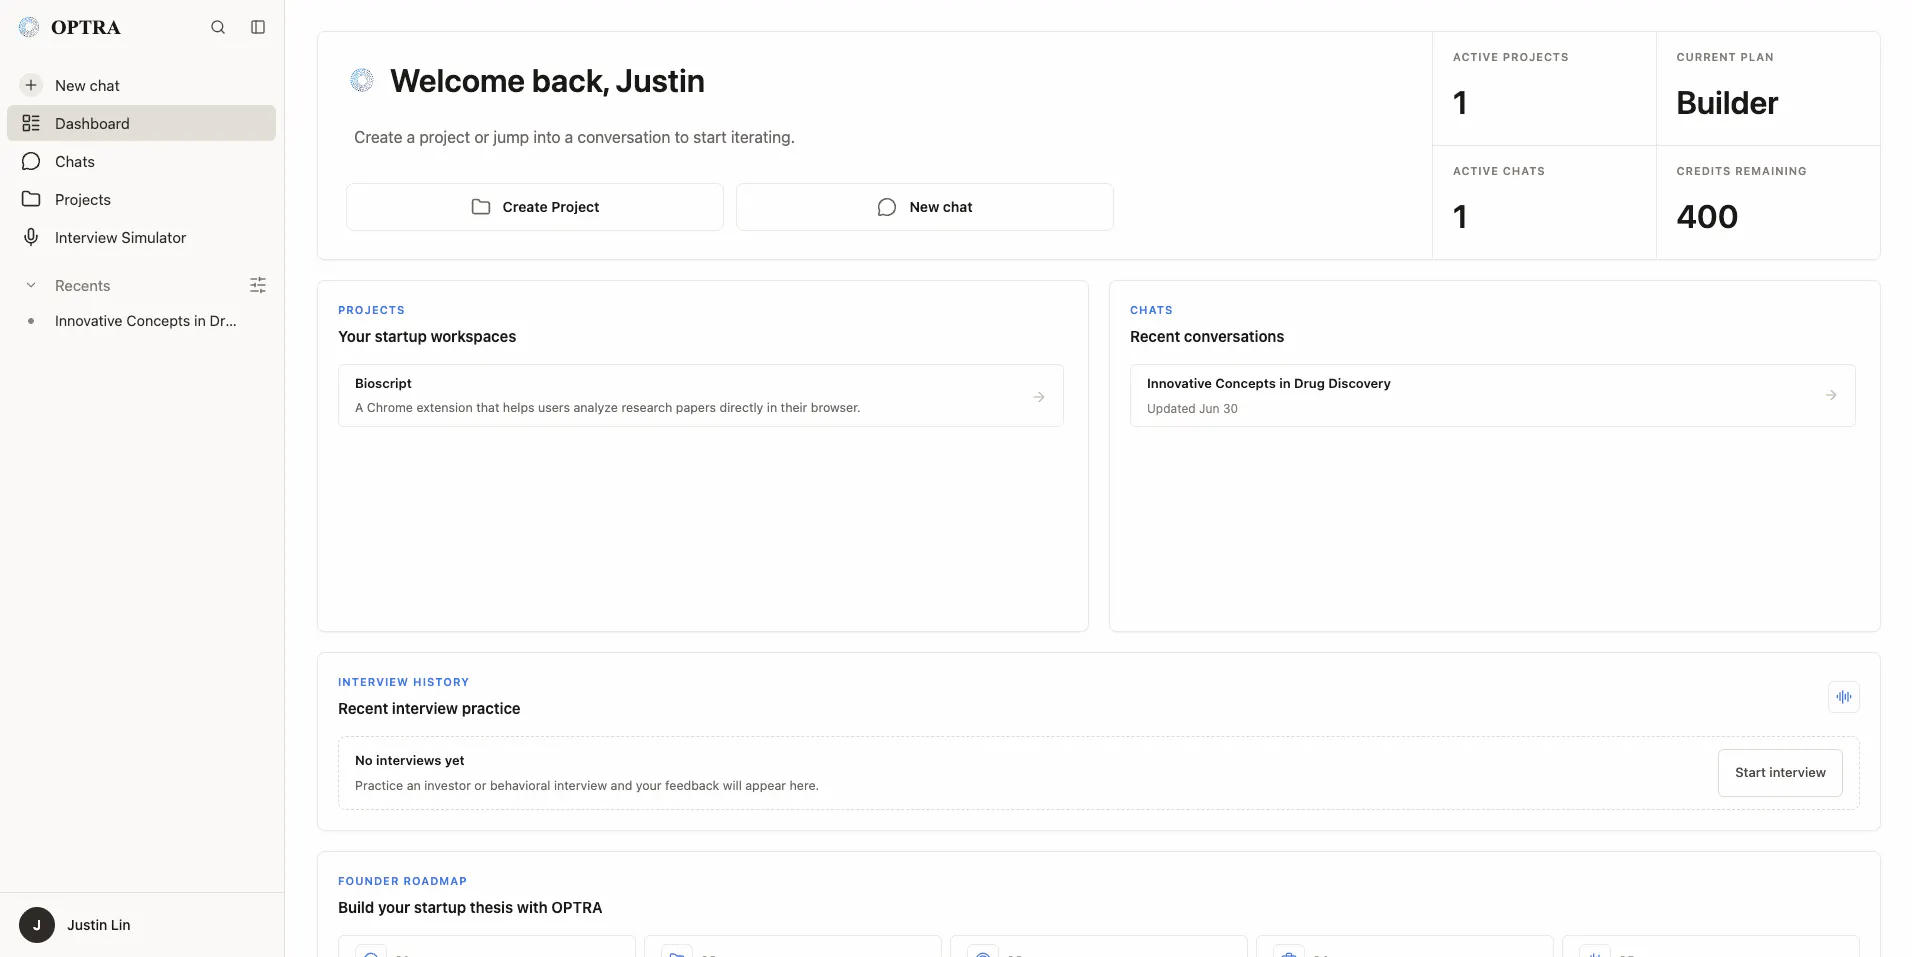The height and width of the screenshot is (957, 1912).
Task: Click the 'Welcome back, Justin' heading
Action: click(x=547, y=81)
